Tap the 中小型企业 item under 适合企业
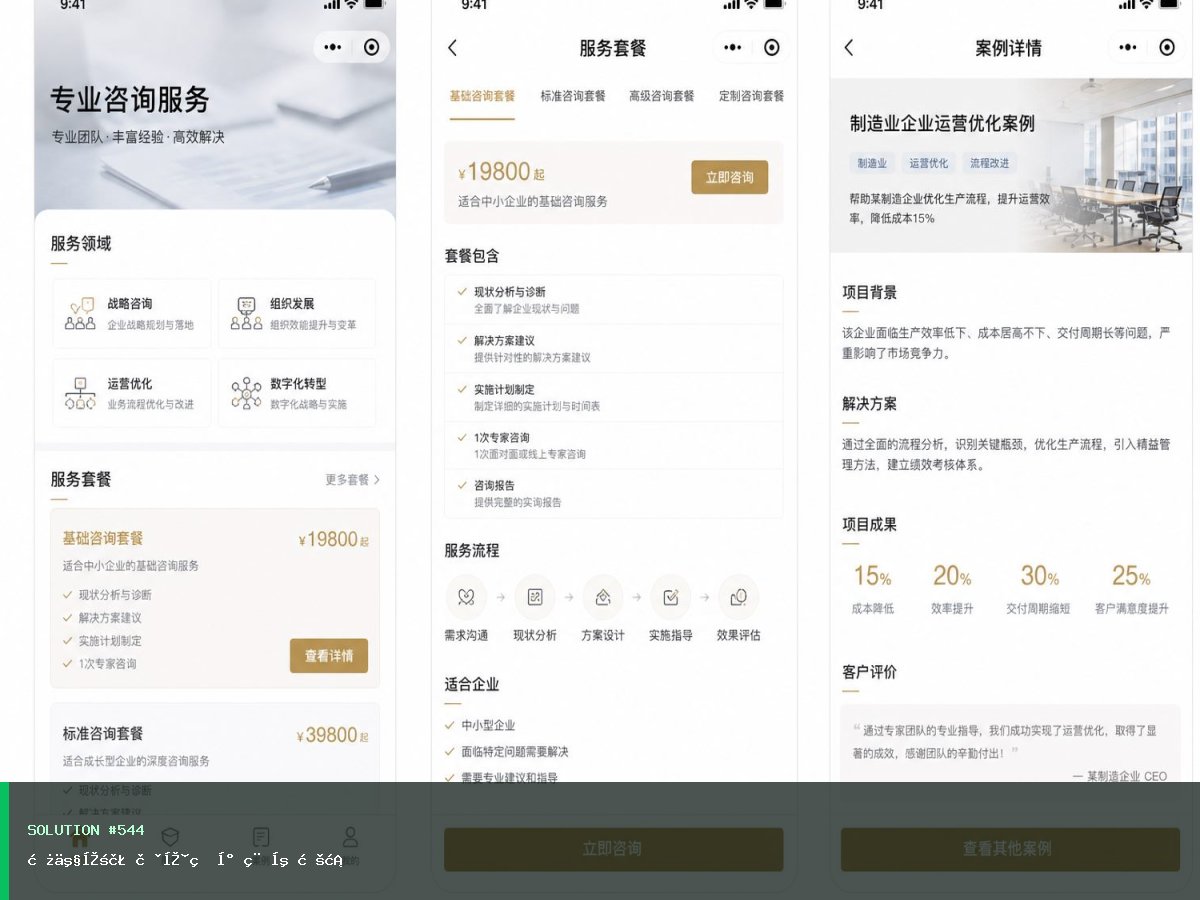This screenshot has height=900, width=1200. coord(480,725)
